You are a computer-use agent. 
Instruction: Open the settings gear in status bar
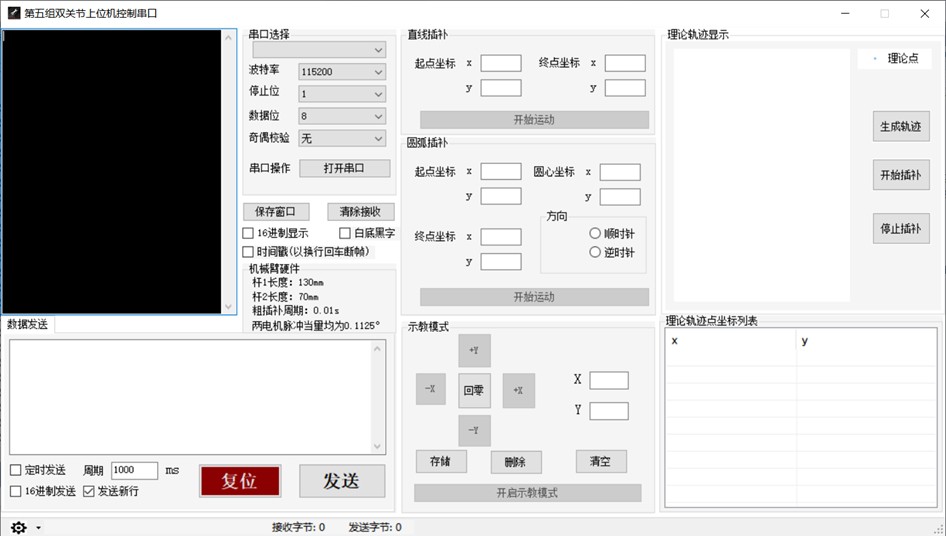(x=19, y=528)
